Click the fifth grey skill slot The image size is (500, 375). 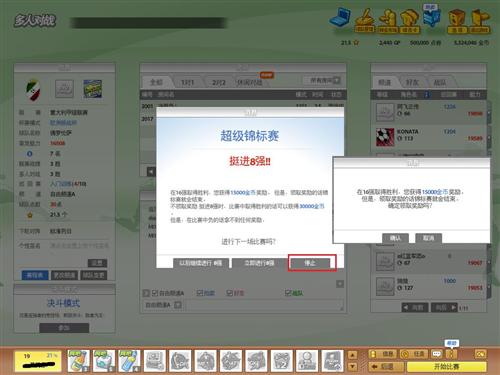[256, 361]
